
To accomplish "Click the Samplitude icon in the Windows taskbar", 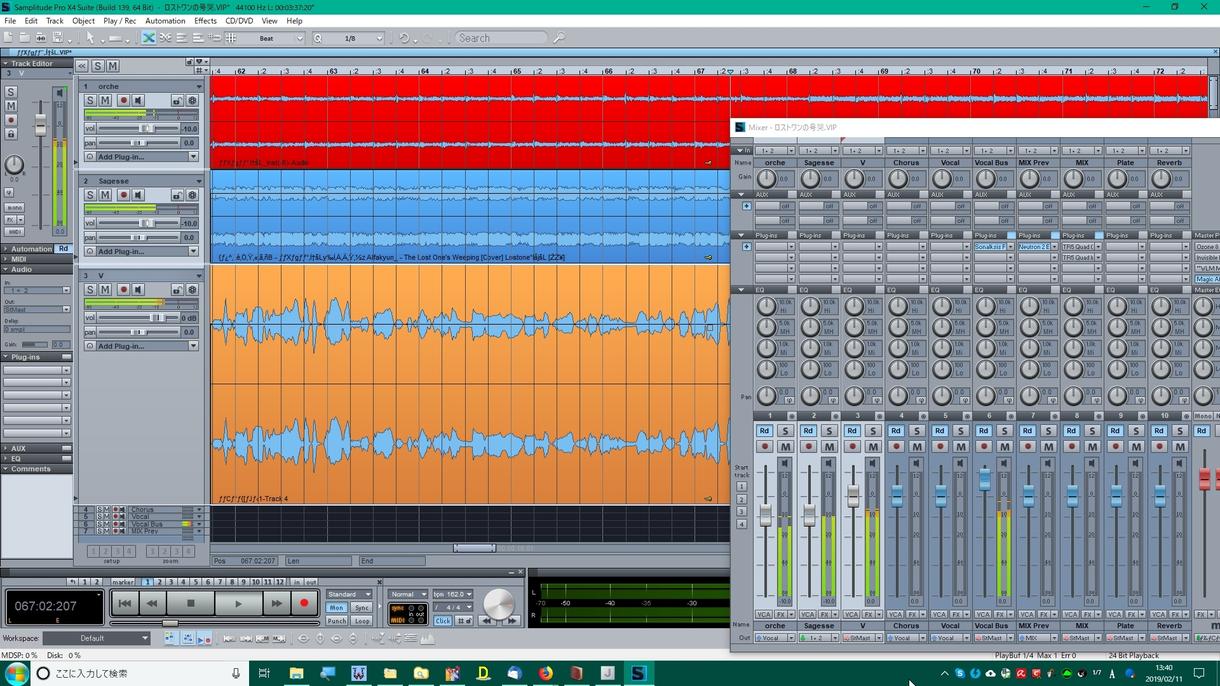I will pyautogui.click(x=638, y=673).
